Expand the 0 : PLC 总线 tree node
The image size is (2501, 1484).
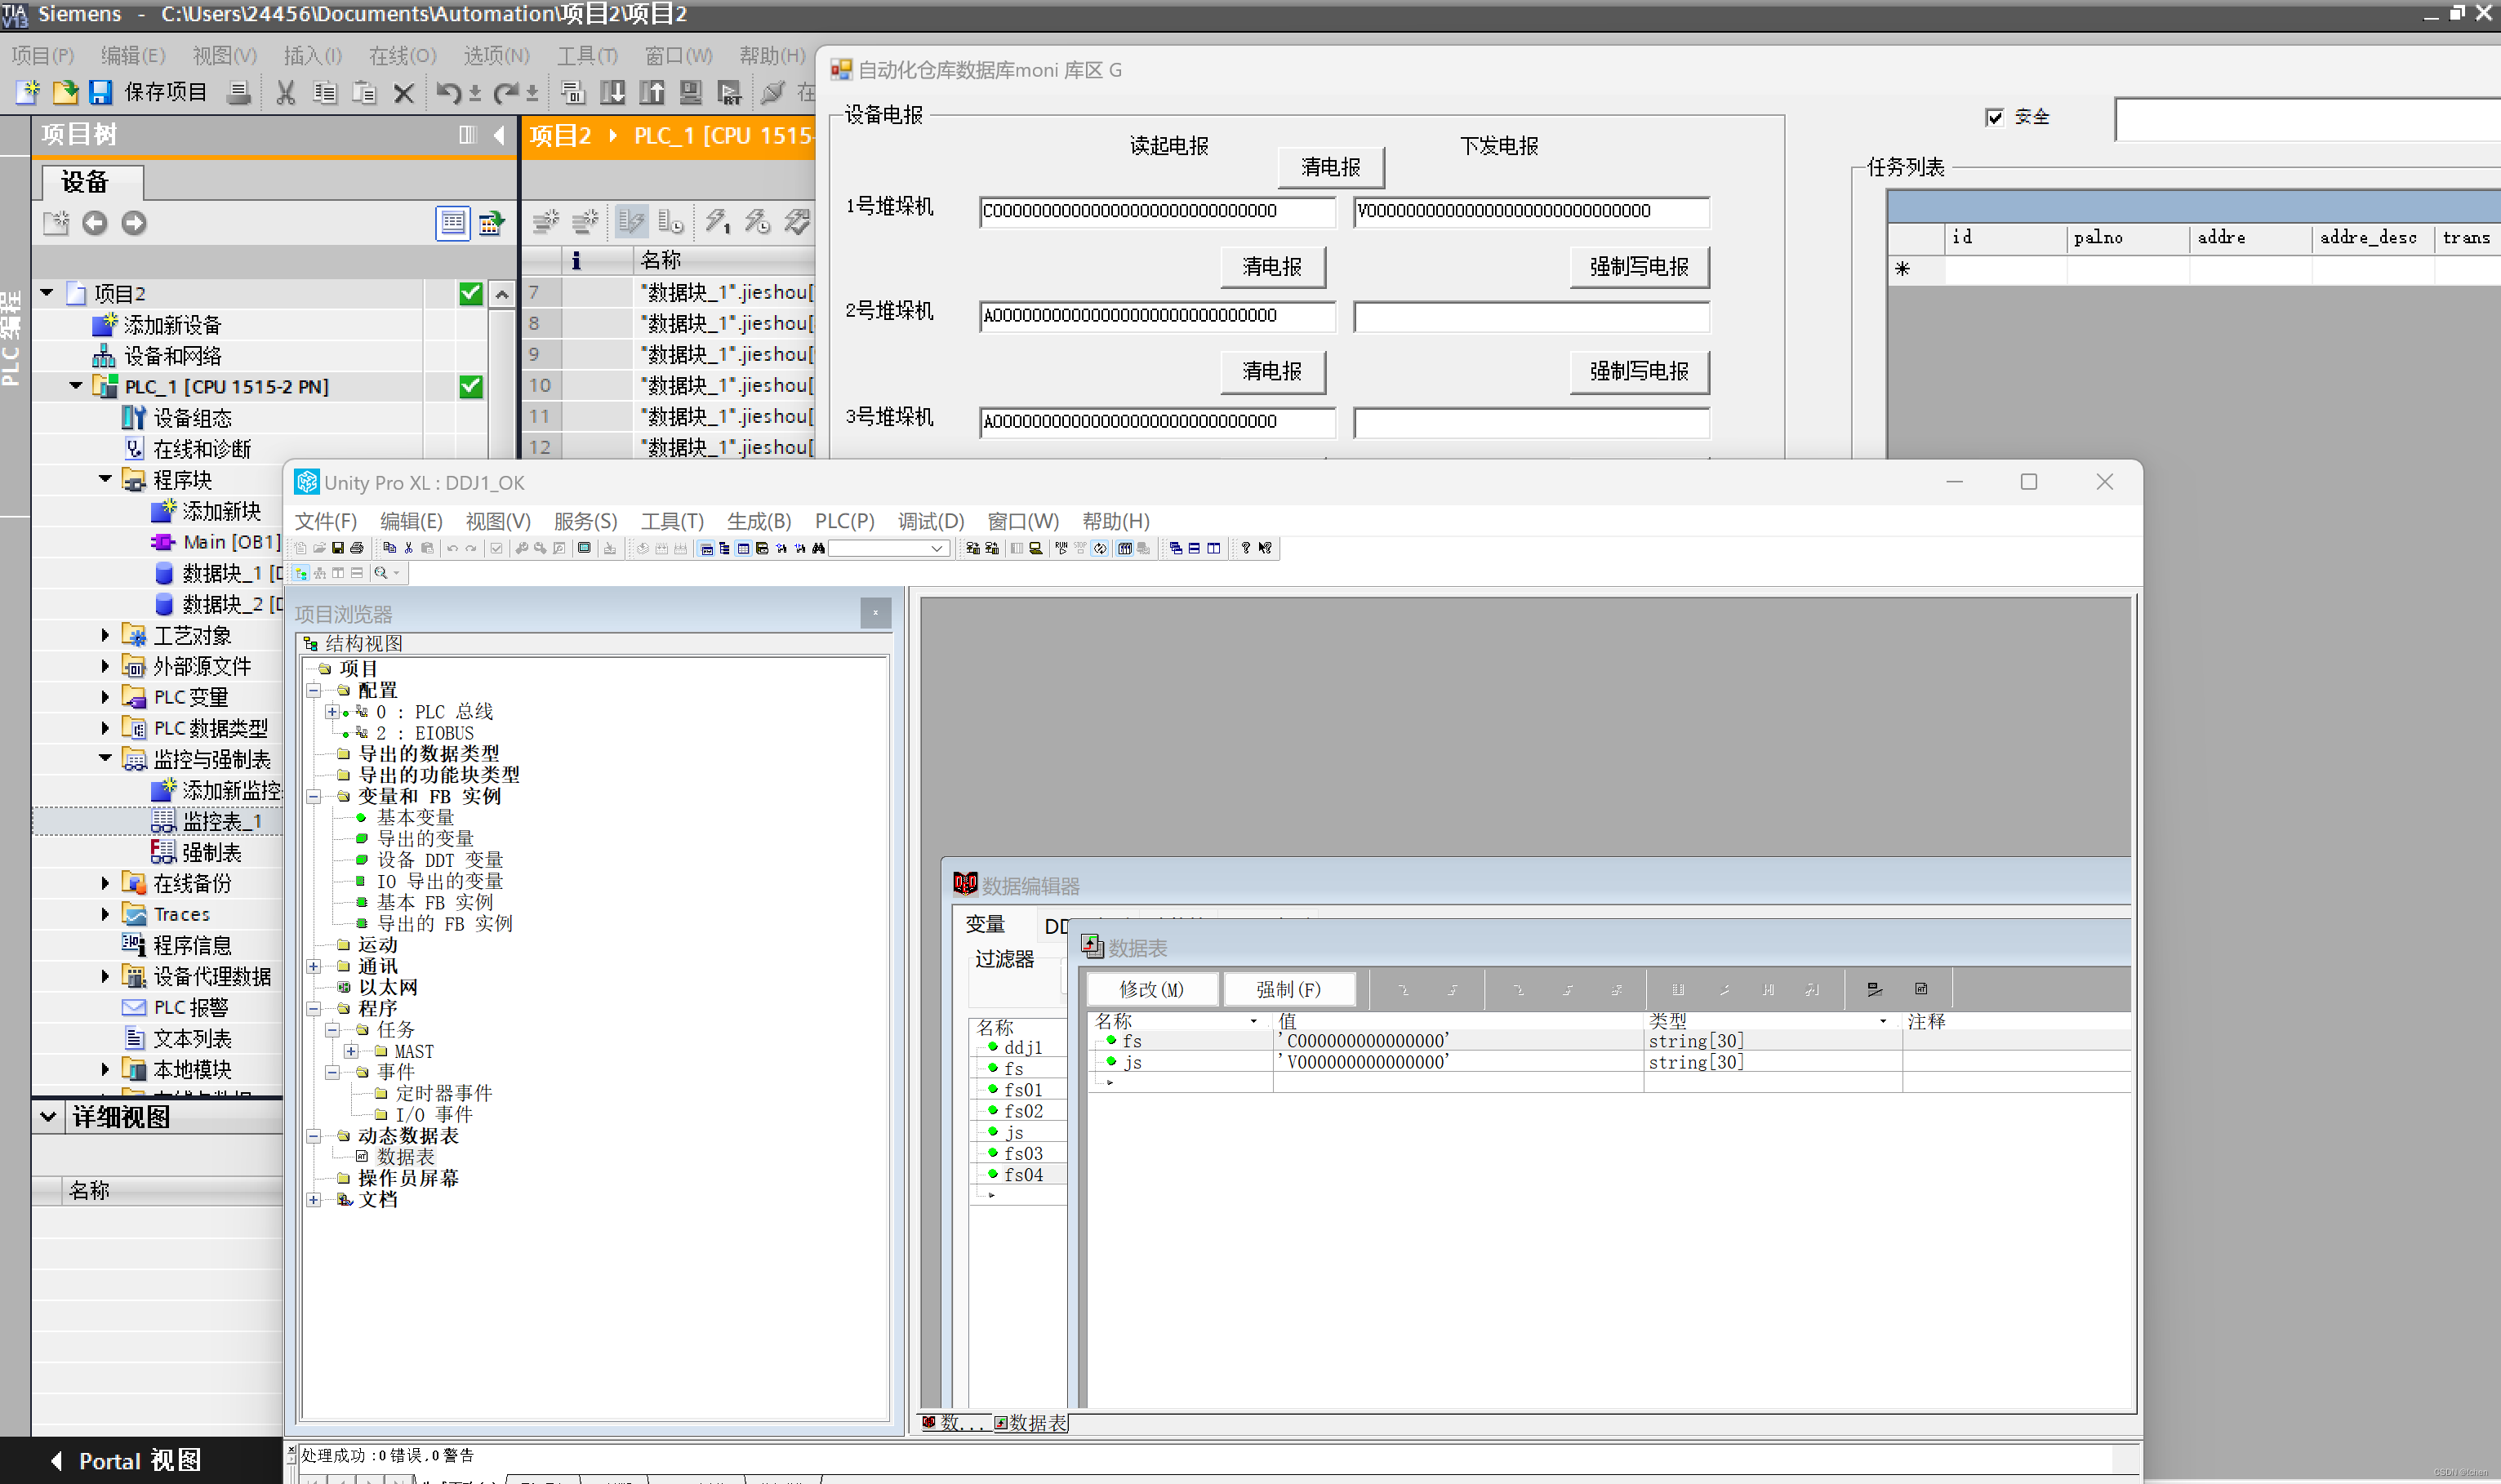pos(333,712)
